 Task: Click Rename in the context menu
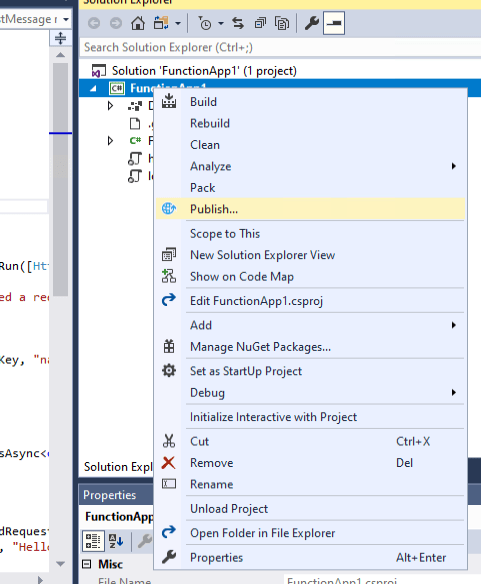[x=310, y=484]
